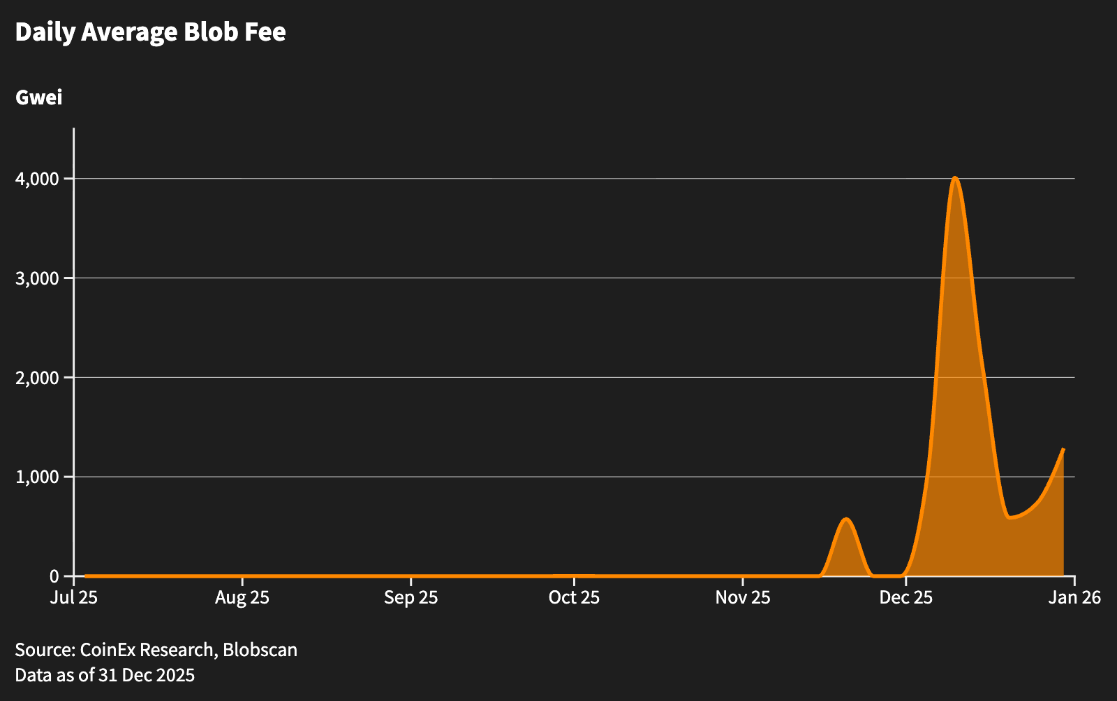Click the 1,000 y-axis tick label
Image resolution: width=1117 pixels, height=701 pixels.
point(37,477)
